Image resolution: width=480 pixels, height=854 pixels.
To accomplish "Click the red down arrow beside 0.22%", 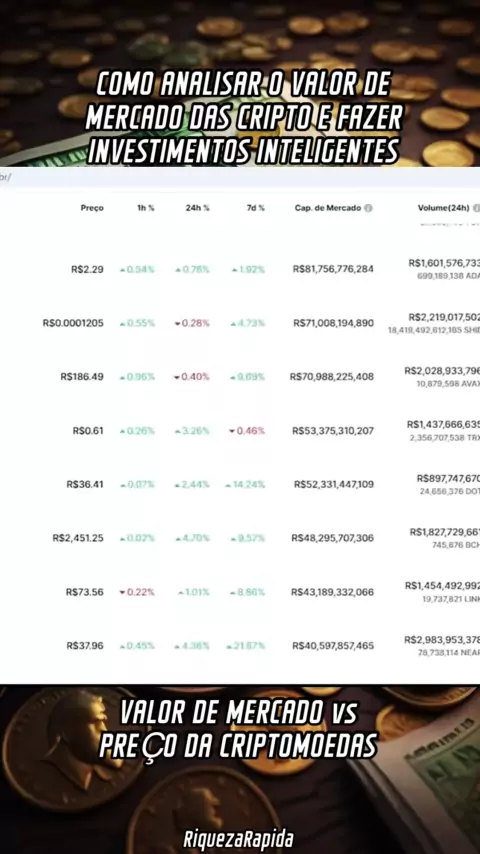I will tap(122, 593).
